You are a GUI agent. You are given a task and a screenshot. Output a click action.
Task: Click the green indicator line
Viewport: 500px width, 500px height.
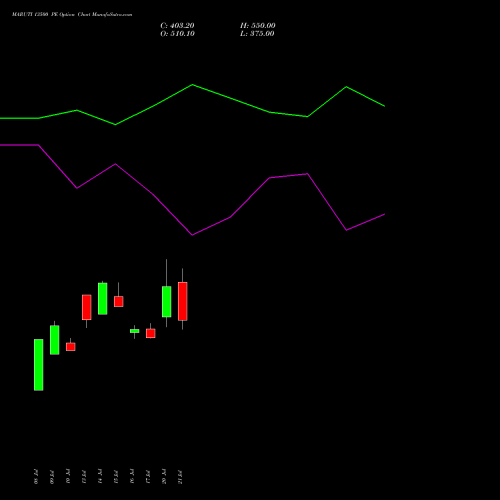click(192, 85)
